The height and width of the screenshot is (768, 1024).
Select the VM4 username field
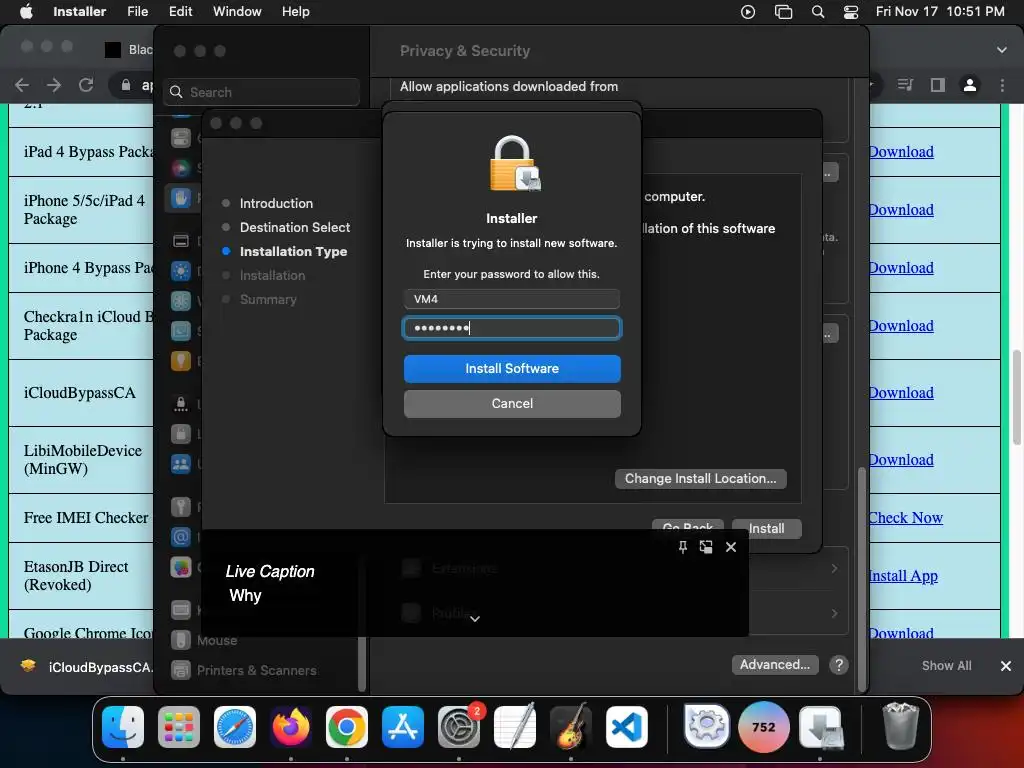512,299
